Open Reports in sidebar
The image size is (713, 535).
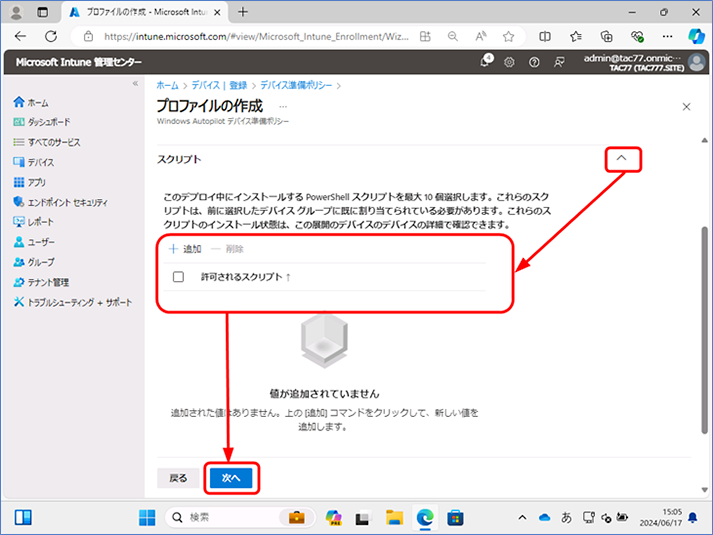point(33,222)
